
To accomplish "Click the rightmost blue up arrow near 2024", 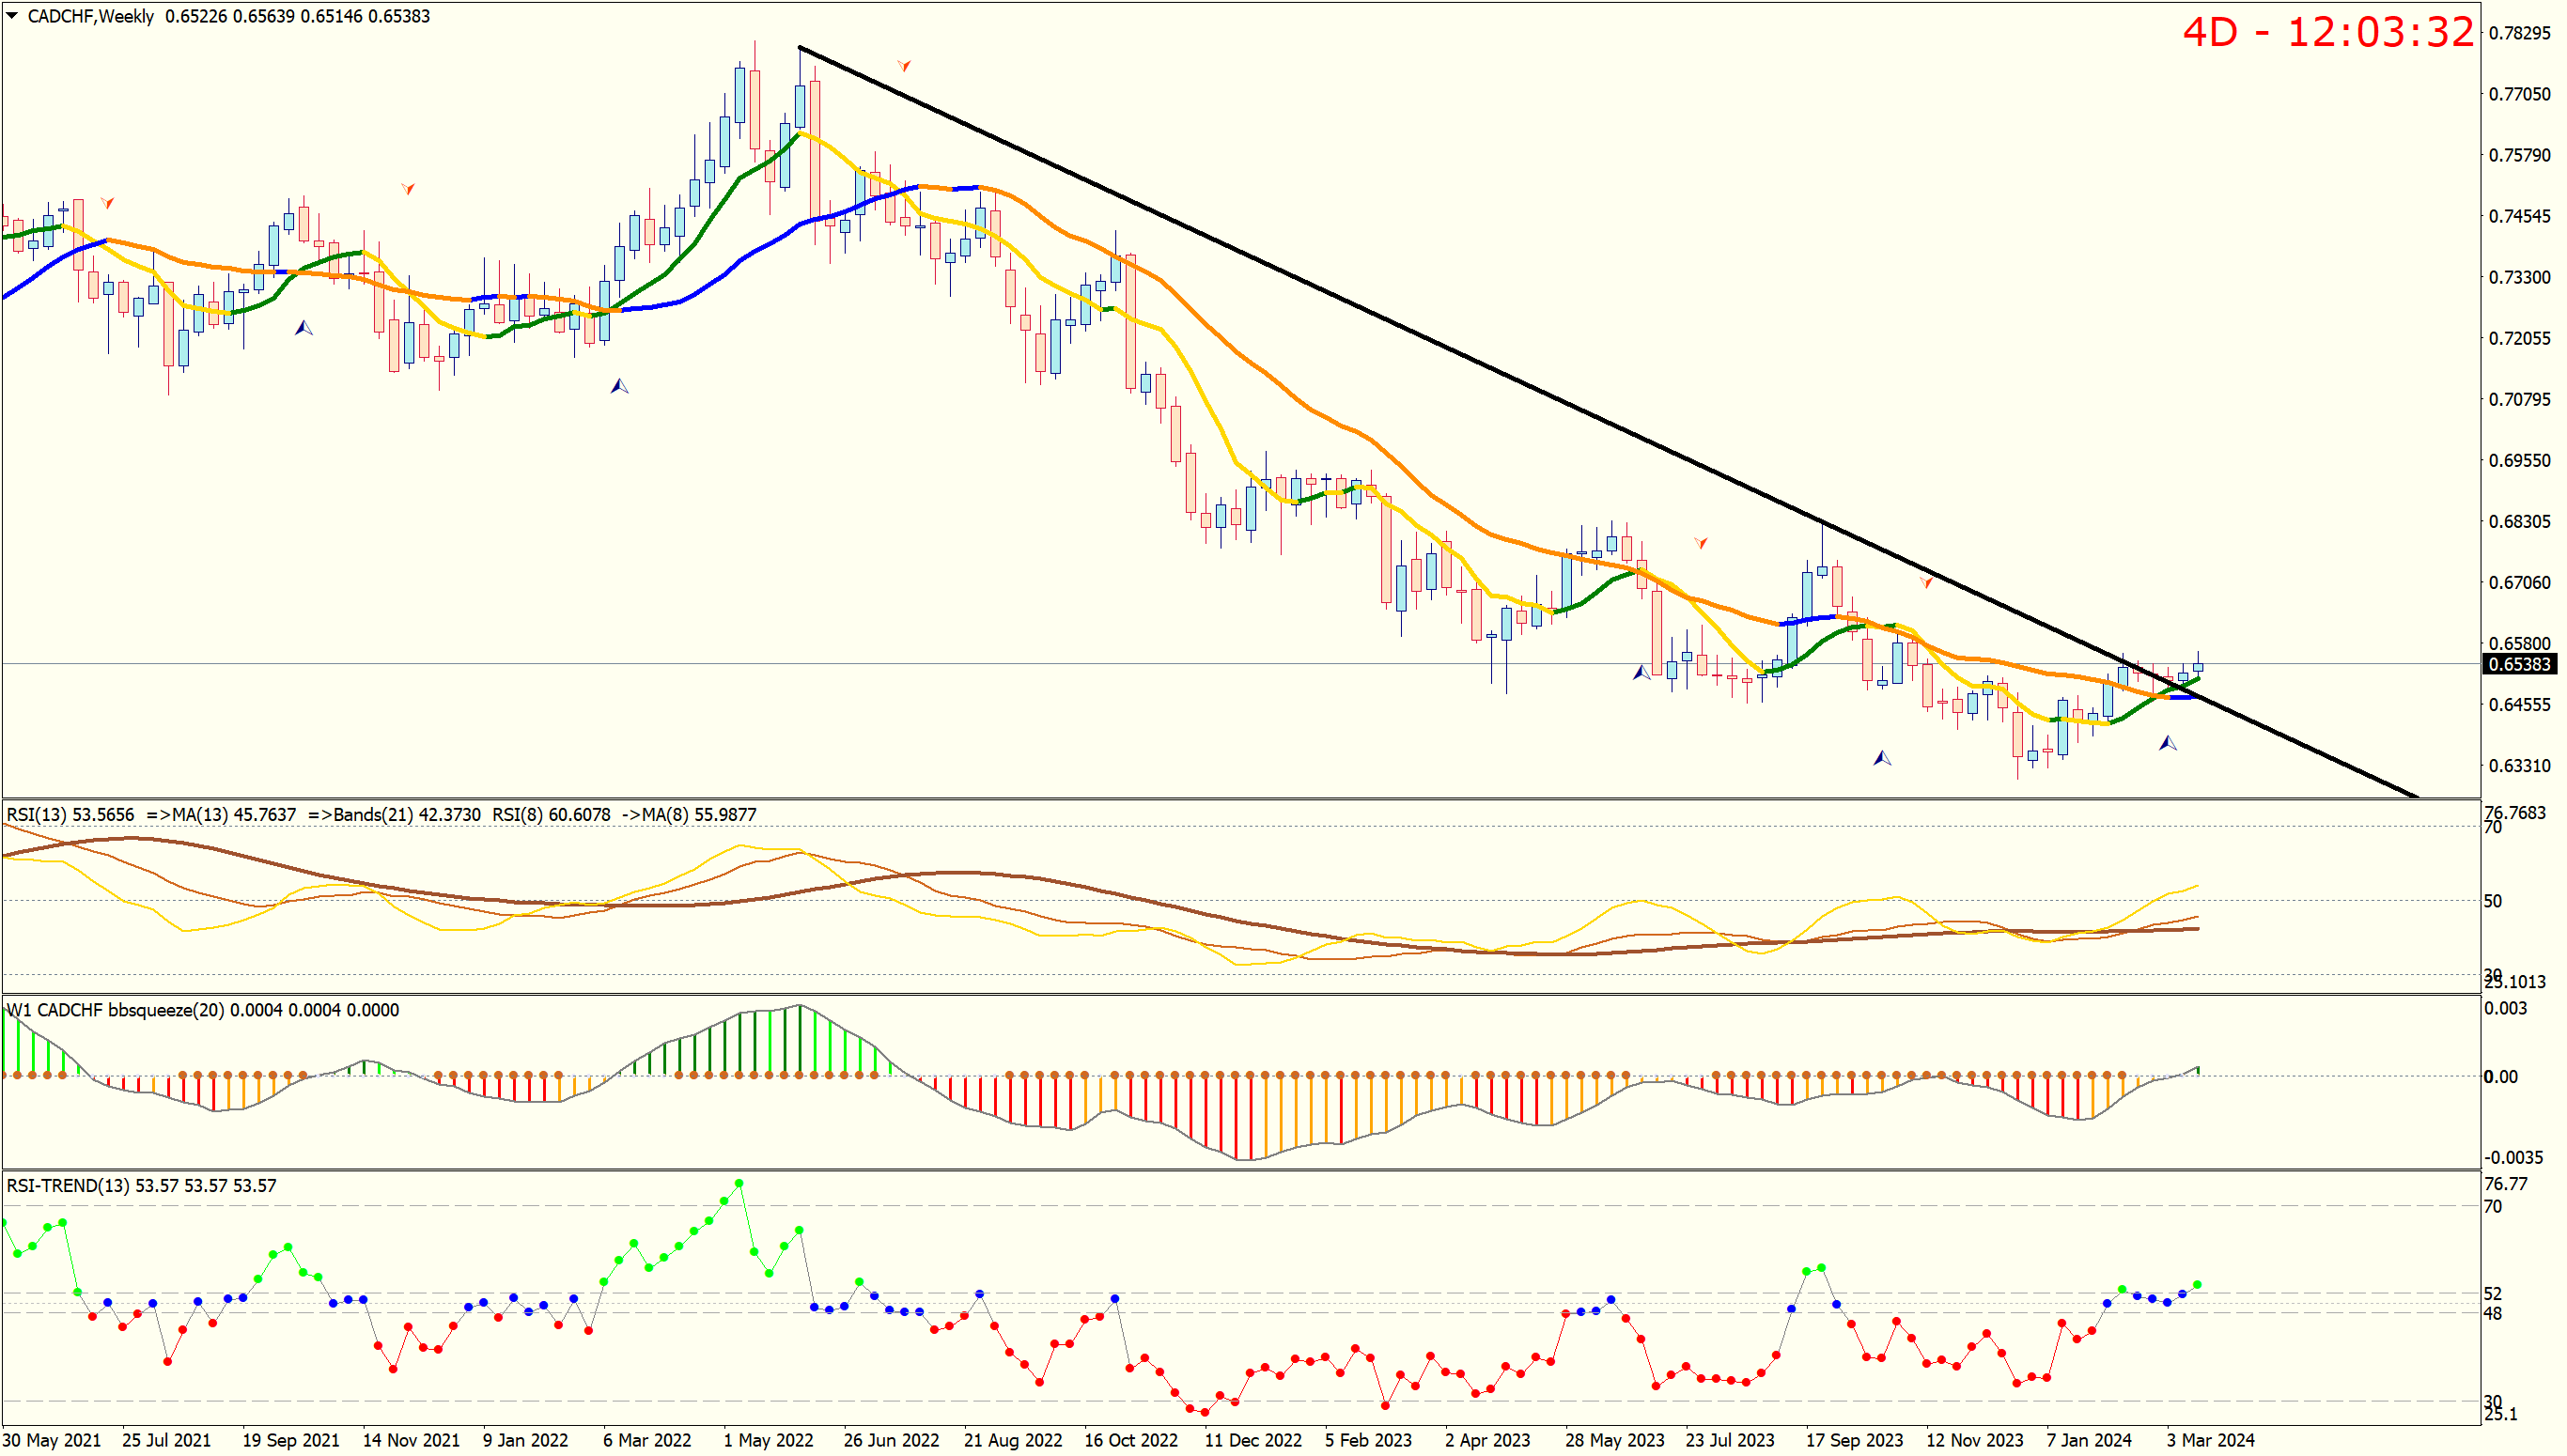I will [2168, 743].
